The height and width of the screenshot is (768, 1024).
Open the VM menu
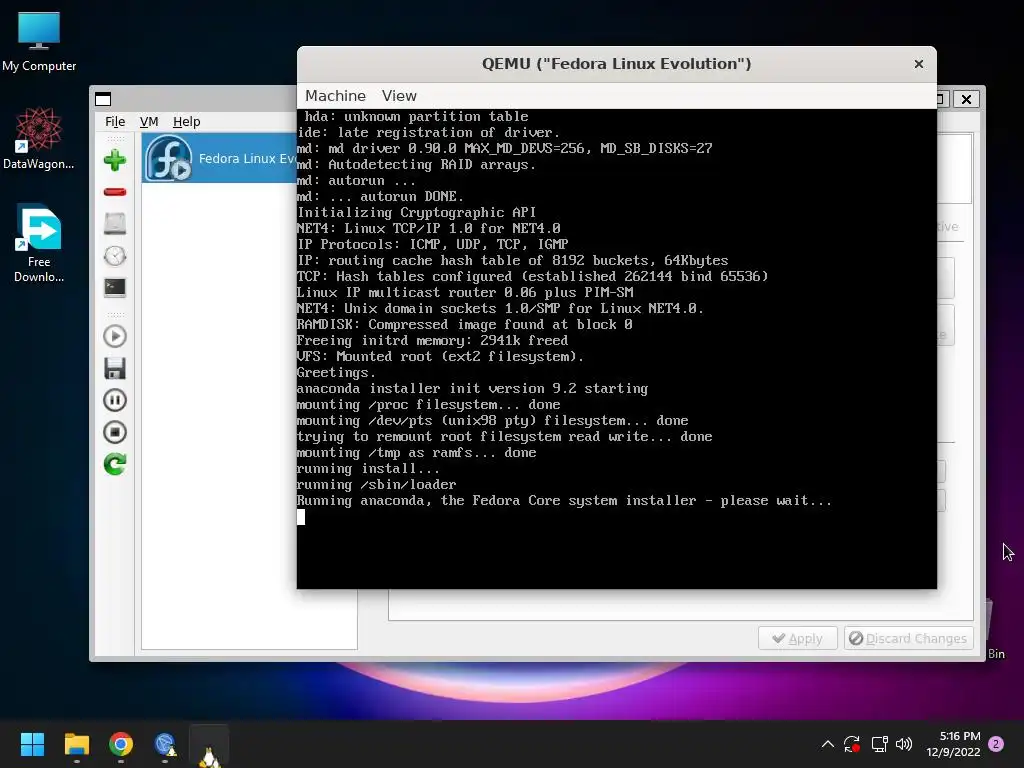pos(149,121)
